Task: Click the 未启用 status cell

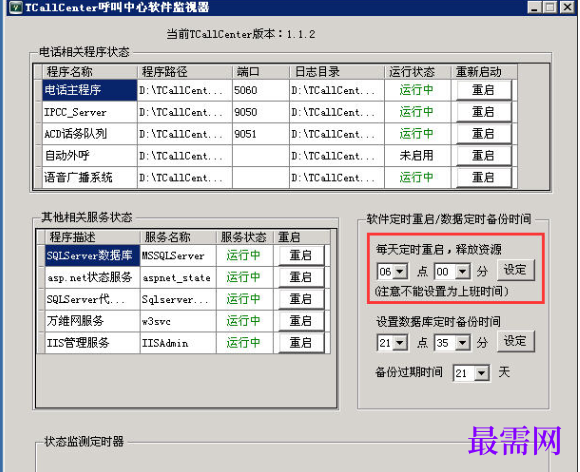Action: (417, 156)
